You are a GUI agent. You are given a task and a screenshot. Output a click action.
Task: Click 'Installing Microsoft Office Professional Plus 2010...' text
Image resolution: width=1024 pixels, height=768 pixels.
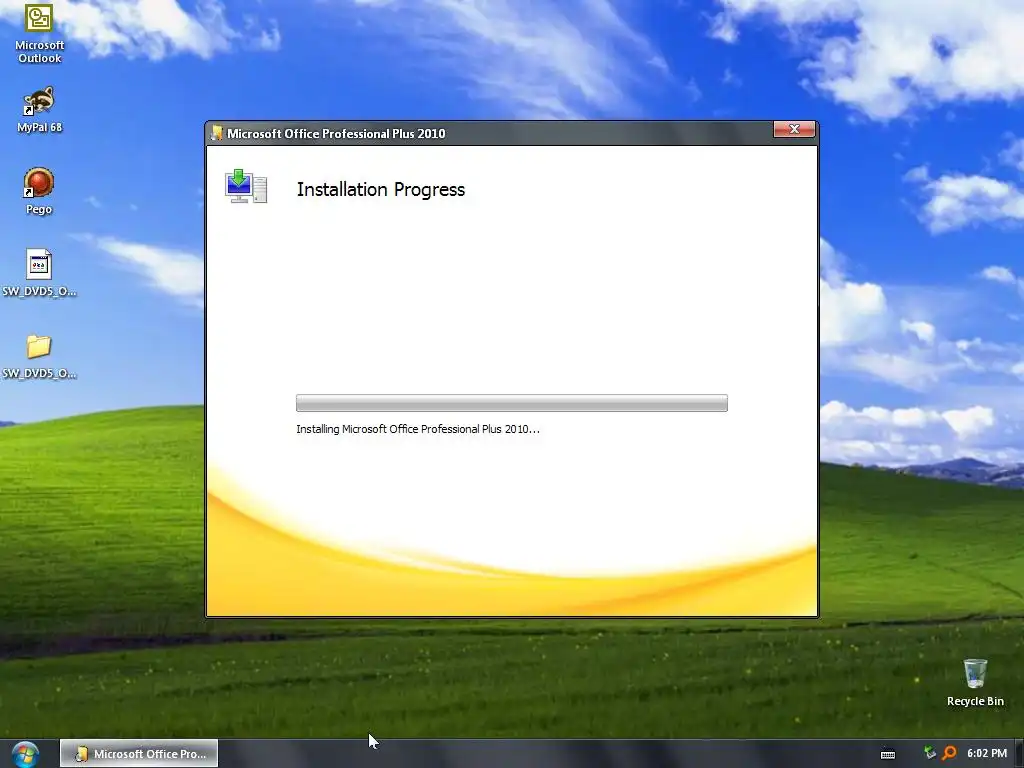[x=418, y=429]
